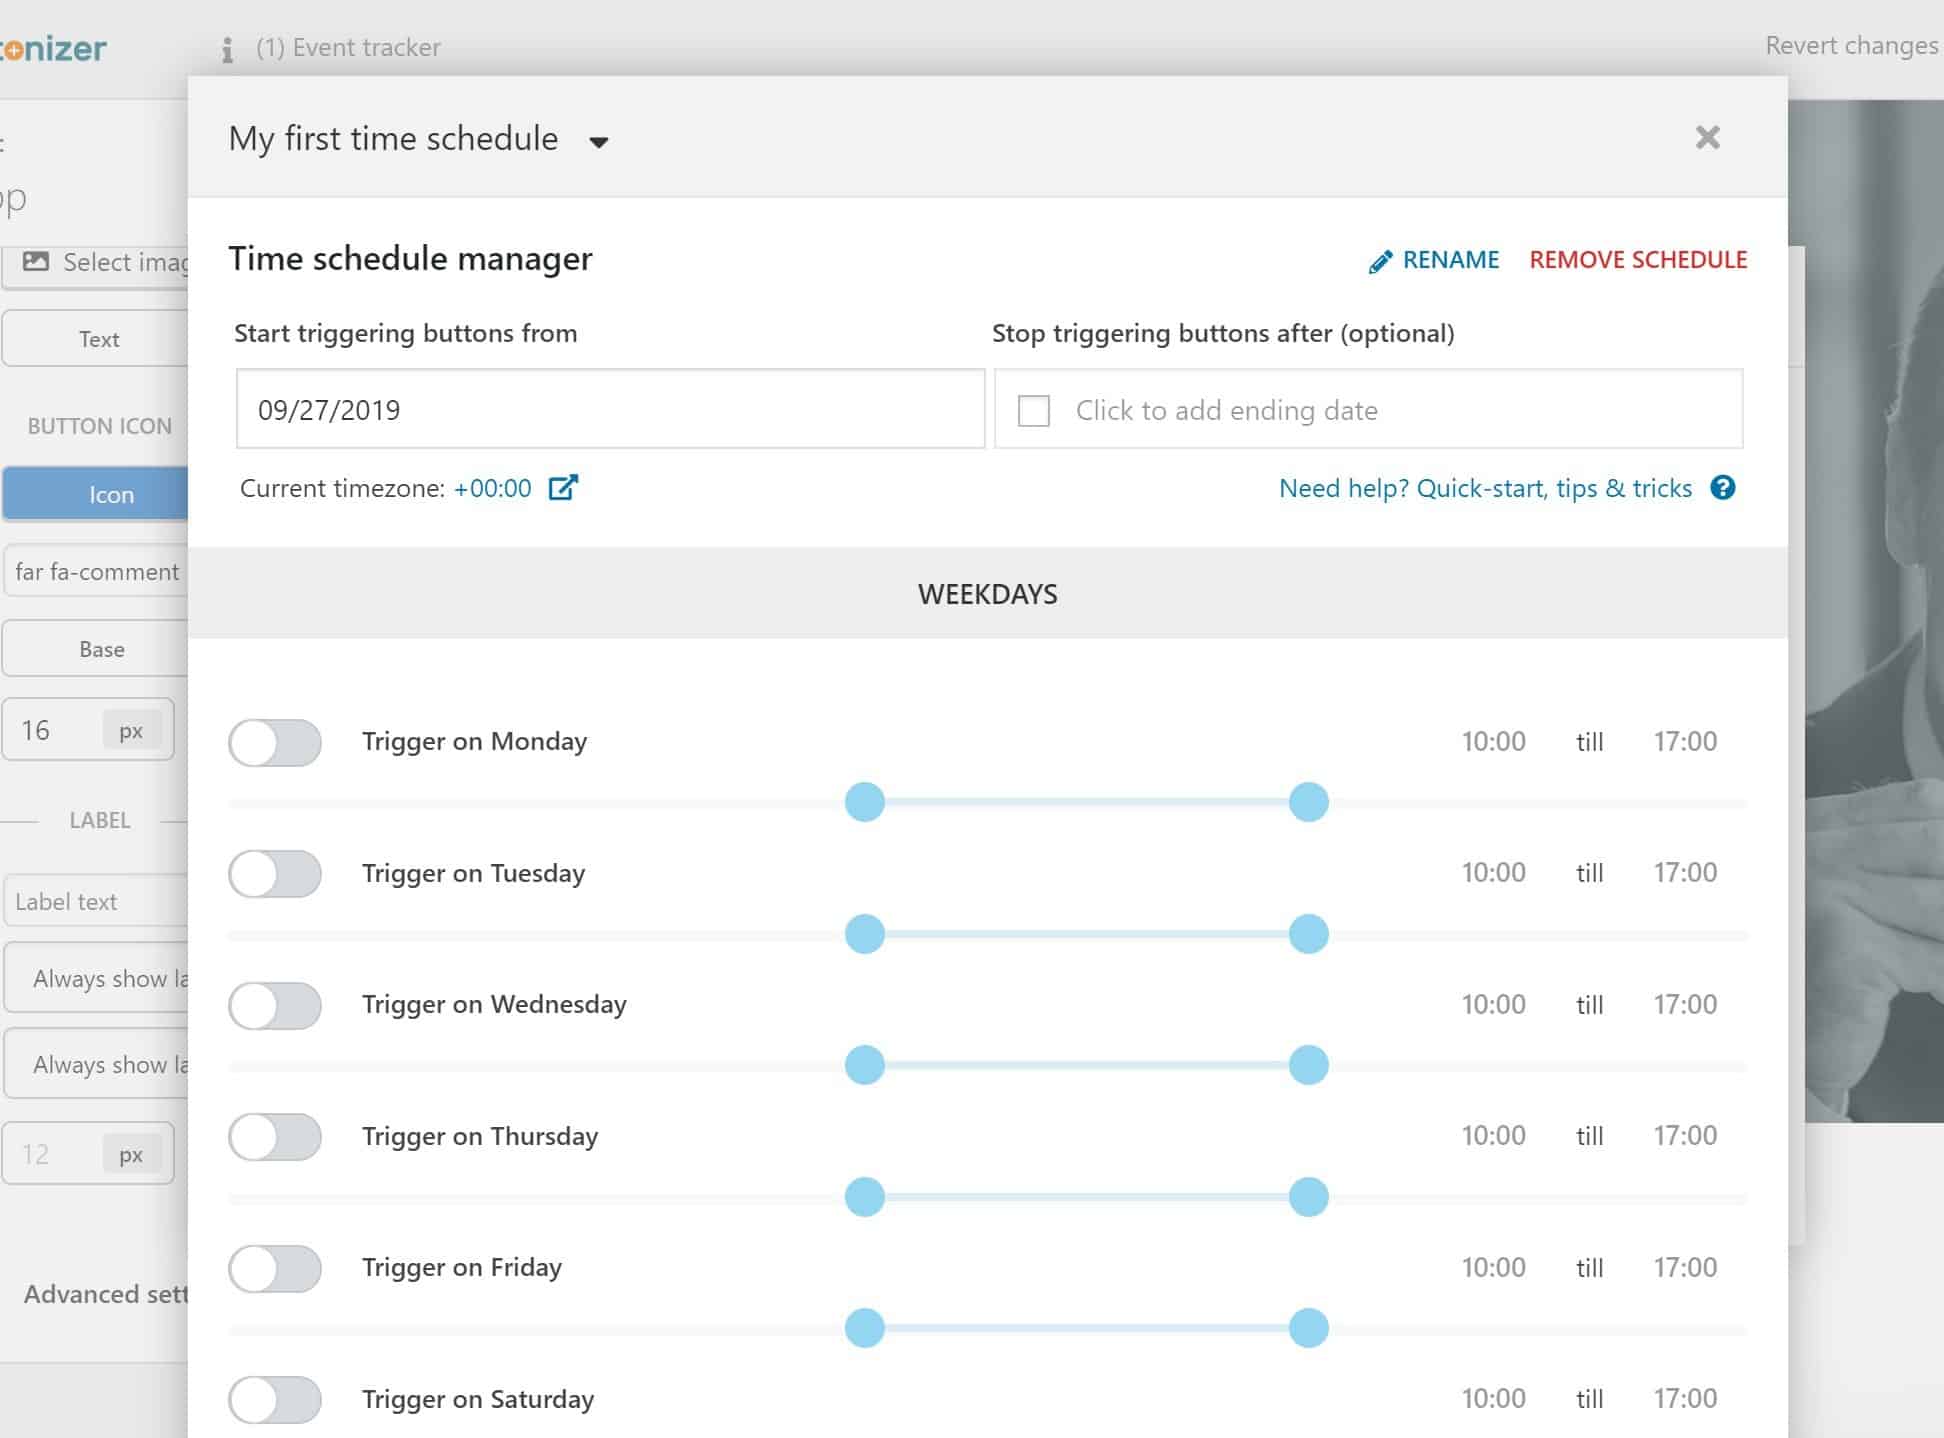1944x1438 pixels.
Task: Click Monday end time slider handle
Action: click(1308, 802)
